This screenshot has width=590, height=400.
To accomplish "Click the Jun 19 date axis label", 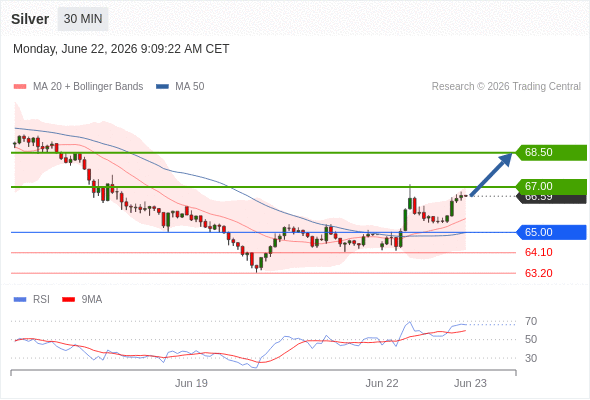I will 191,383.
